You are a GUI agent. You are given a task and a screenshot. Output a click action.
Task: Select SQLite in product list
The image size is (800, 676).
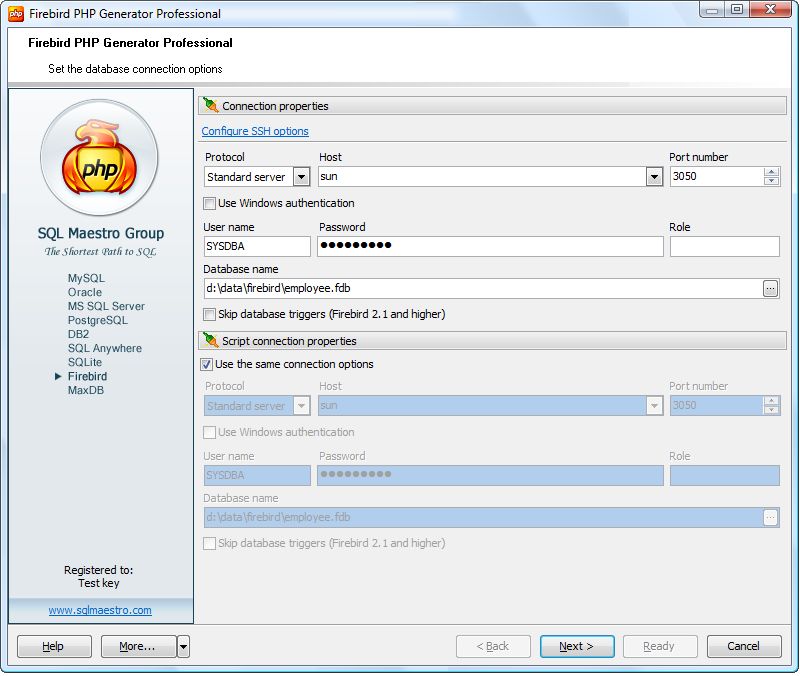click(85, 362)
